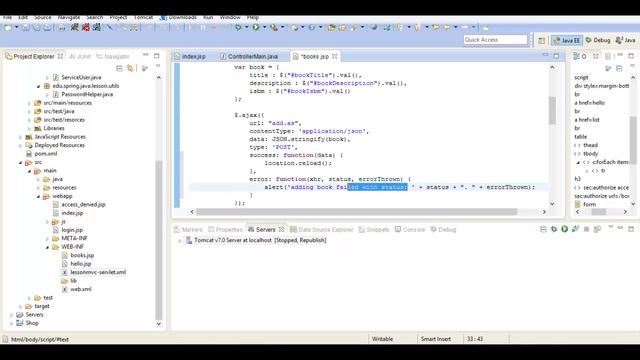The width and height of the screenshot is (640, 360).
Task: Open the Source menu
Action: click(42, 18)
